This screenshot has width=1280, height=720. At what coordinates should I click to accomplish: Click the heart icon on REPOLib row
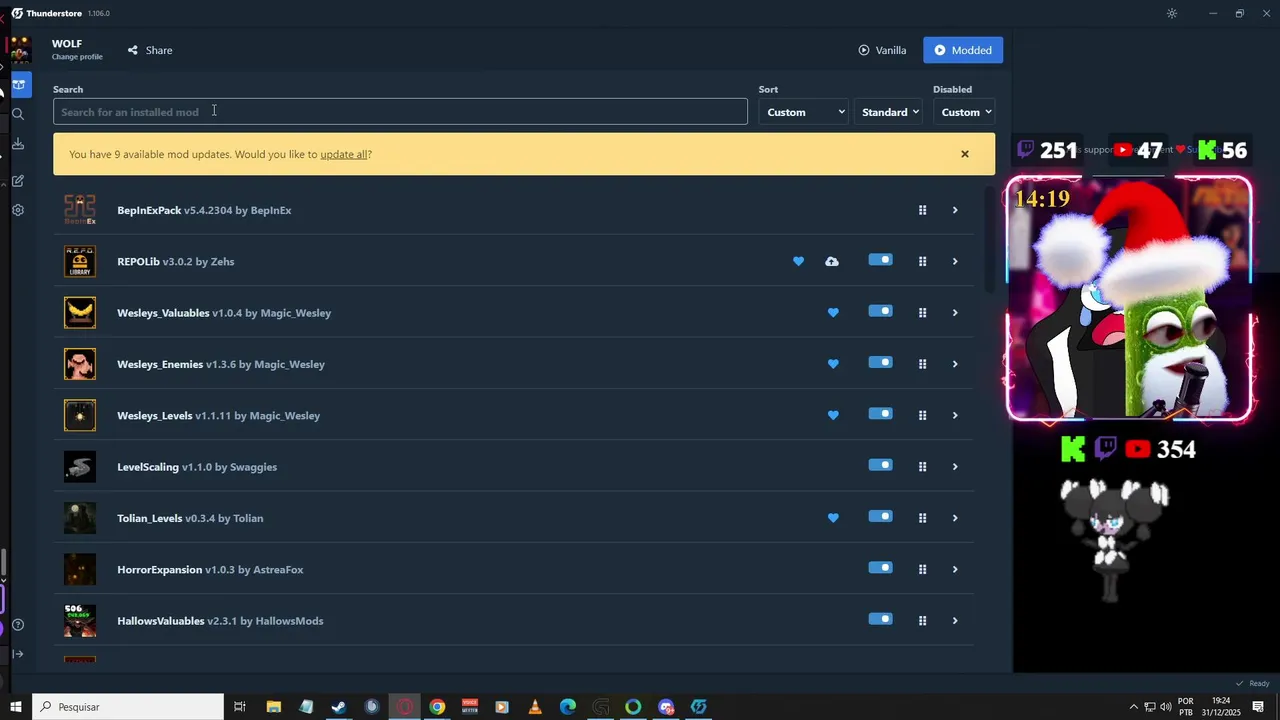(x=798, y=261)
